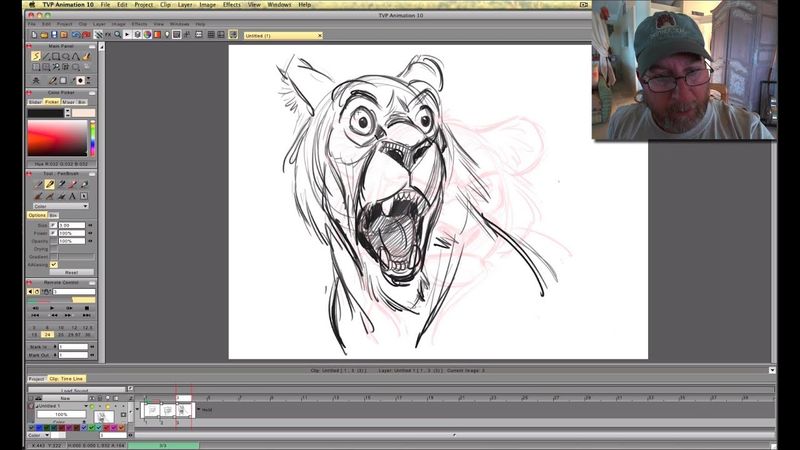Toggle the Size pressure 'P' checkbox
The image size is (800, 450).
tap(54, 225)
